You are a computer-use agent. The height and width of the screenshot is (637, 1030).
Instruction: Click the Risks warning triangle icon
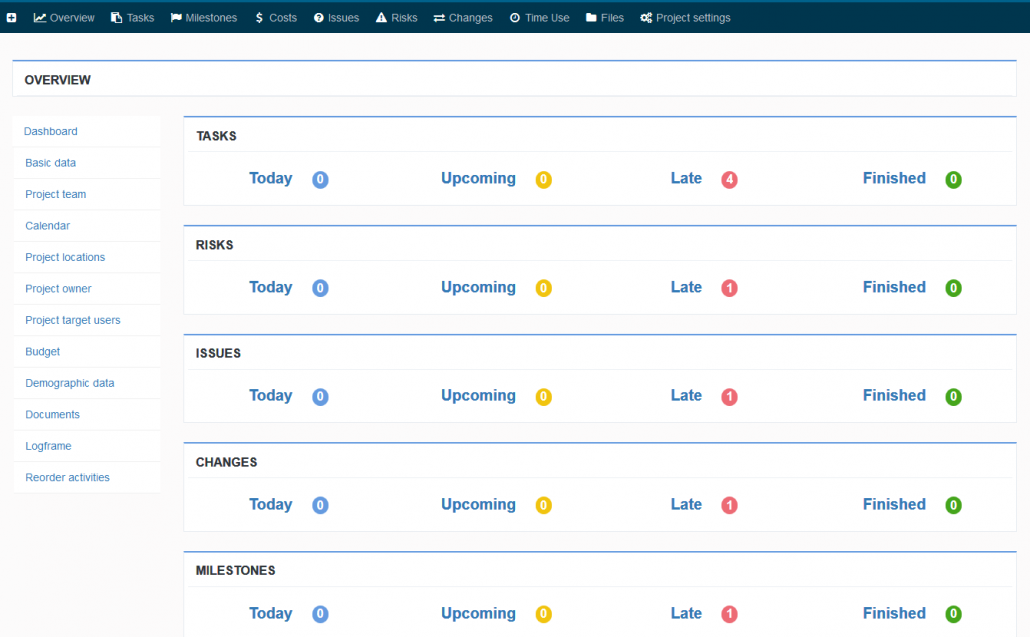click(x=381, y=18)
